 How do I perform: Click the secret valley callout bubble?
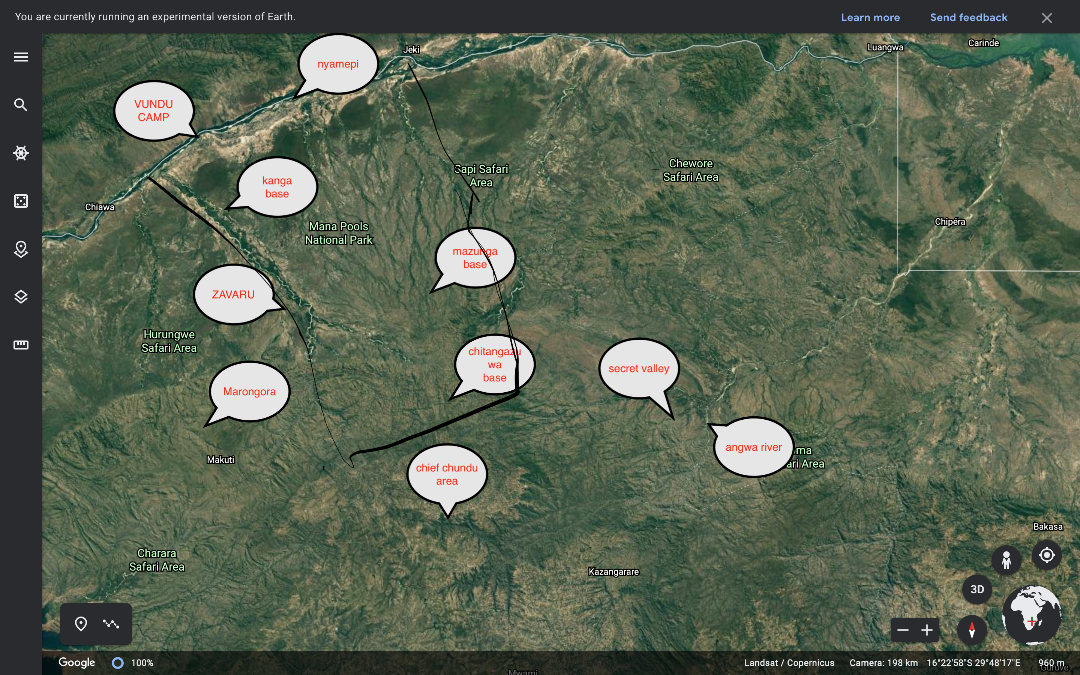639,368
